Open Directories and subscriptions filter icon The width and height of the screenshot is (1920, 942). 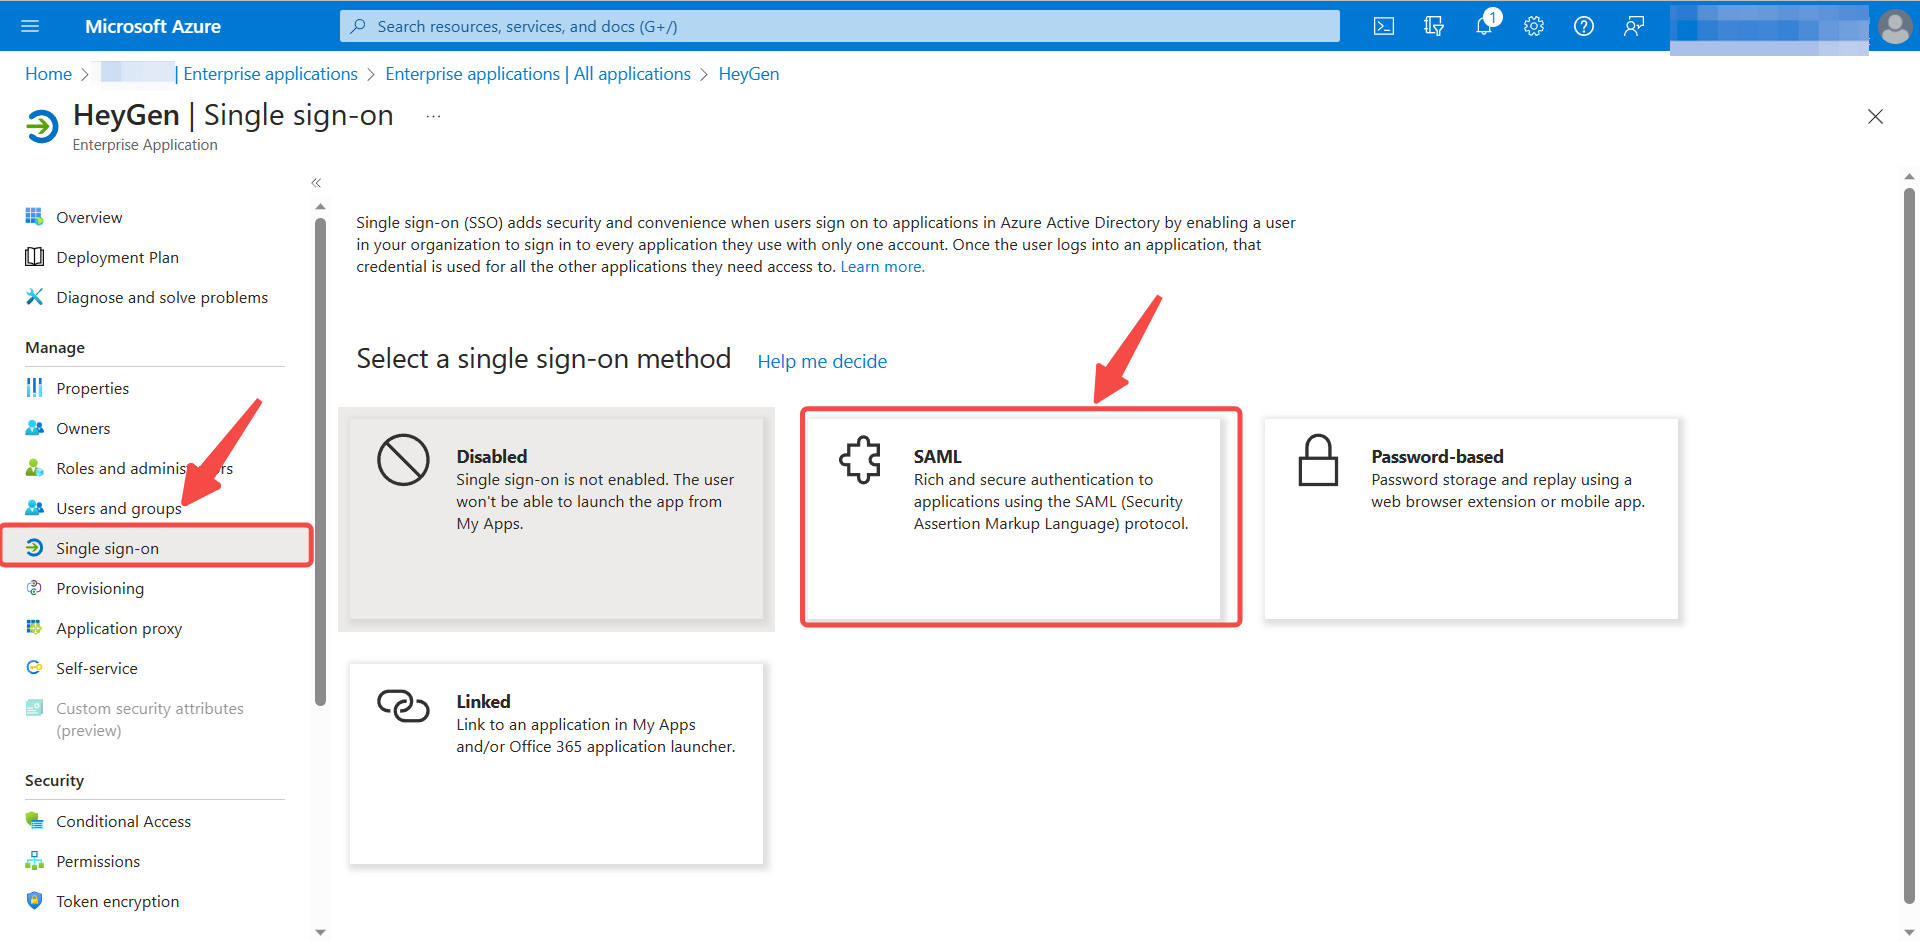coord(1434,26)
